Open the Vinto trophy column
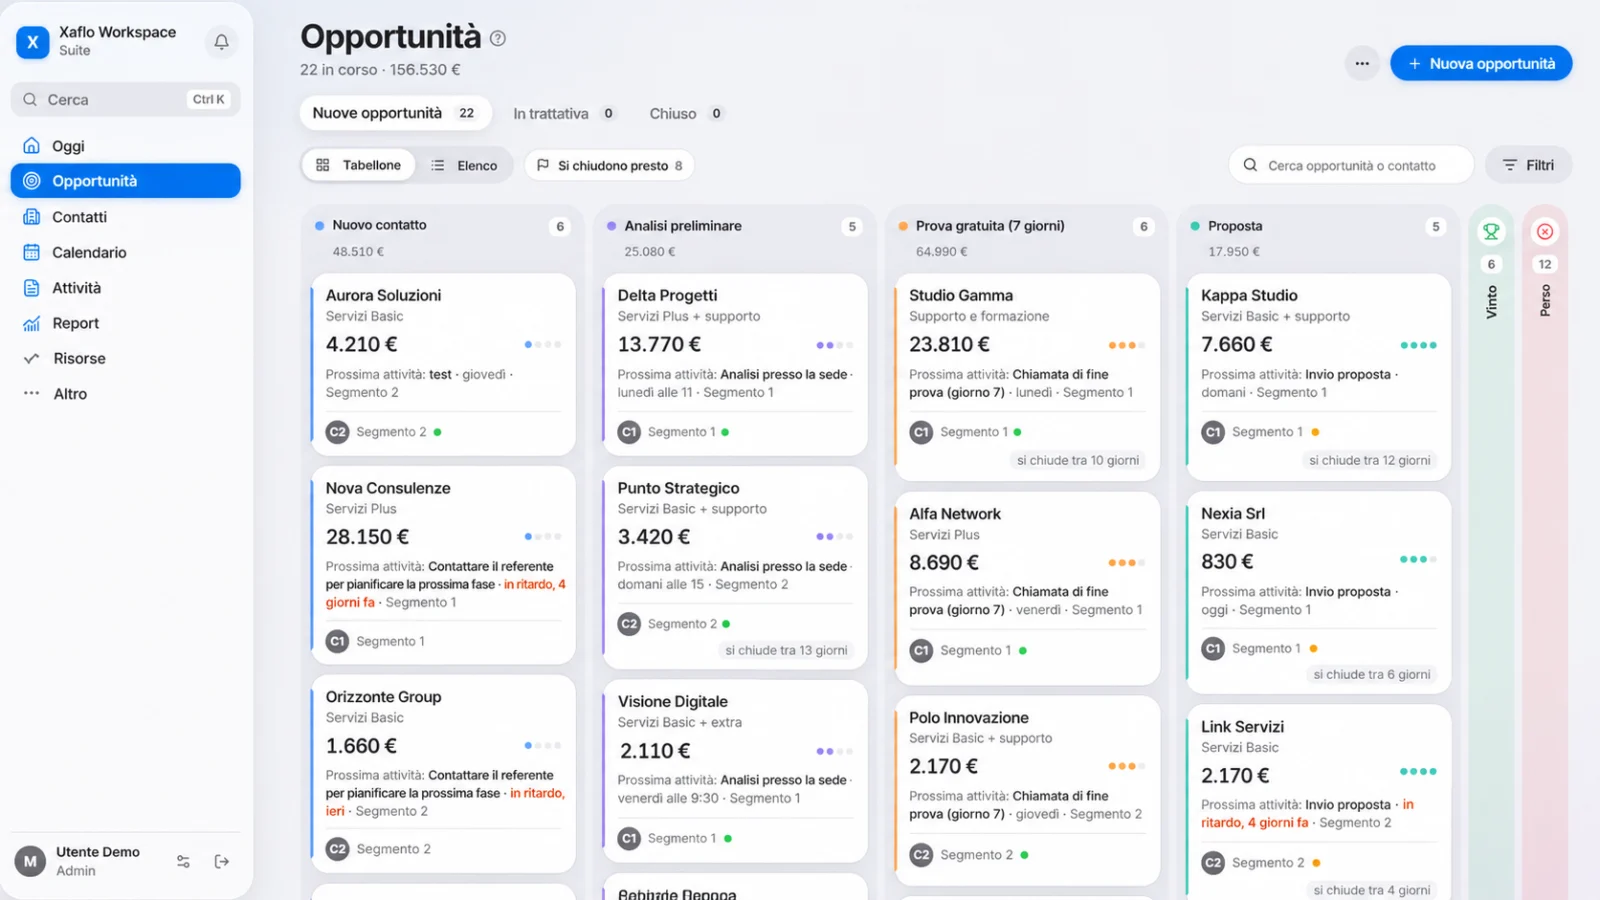Viewport: 1600px width, 900px height. pyautogui.click(x=1491, y=232)
